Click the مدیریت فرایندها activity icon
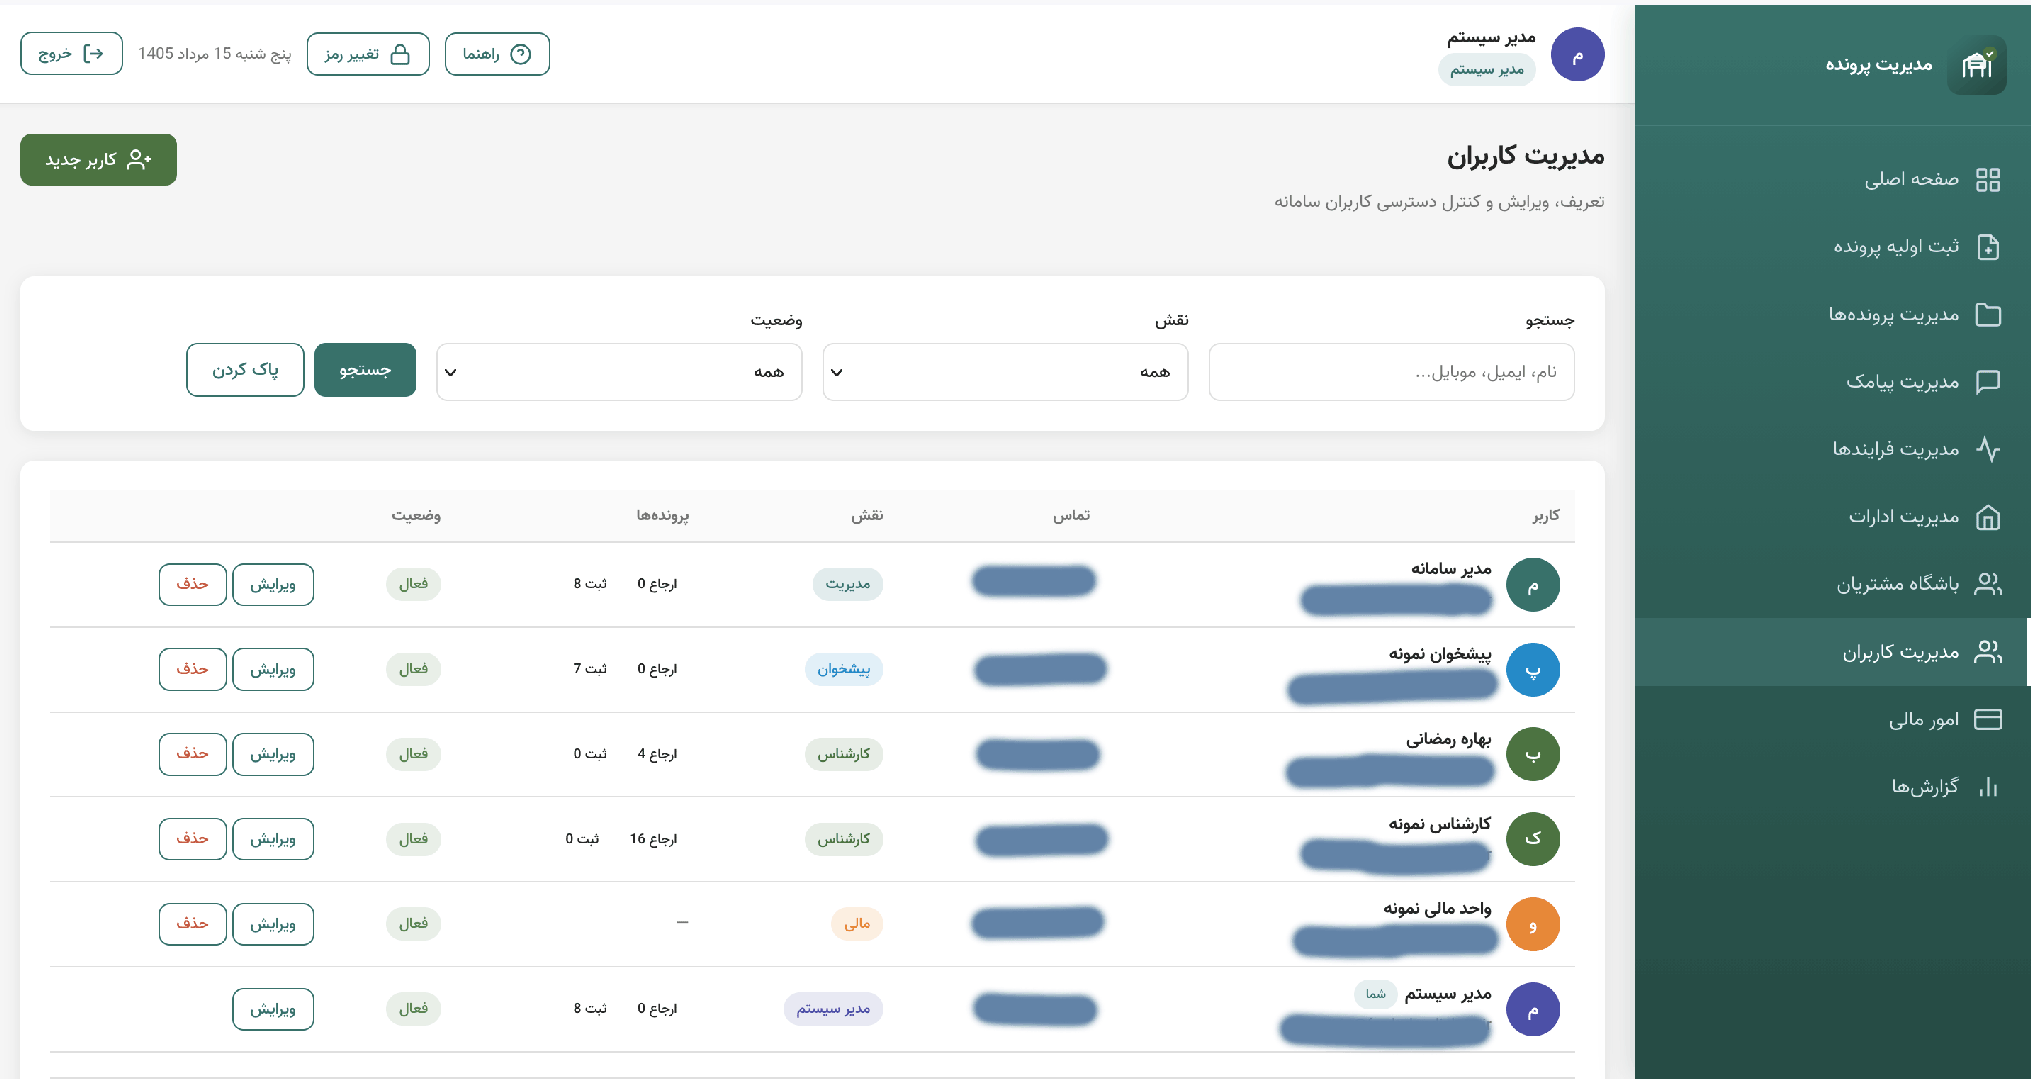Image resolution: width=2031 pixels, height=1079 pixels. pos(1988,449)
